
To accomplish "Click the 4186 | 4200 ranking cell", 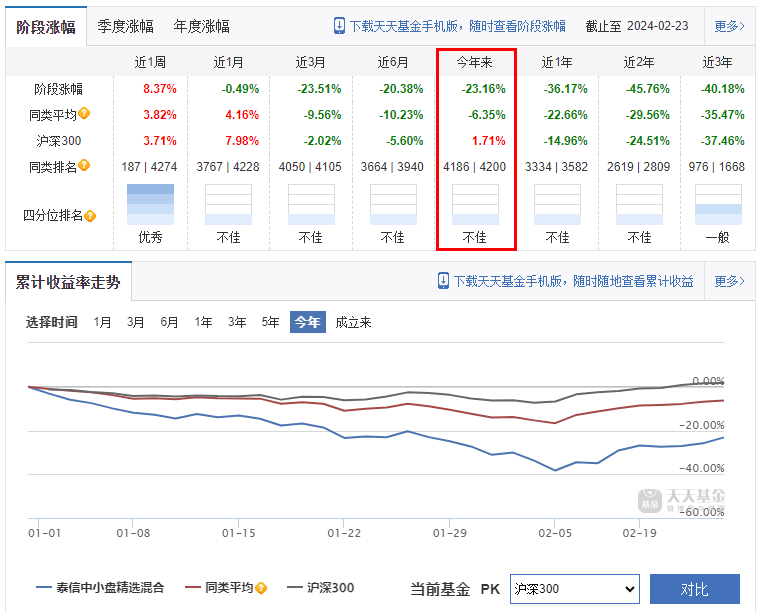I will (475, 167).
